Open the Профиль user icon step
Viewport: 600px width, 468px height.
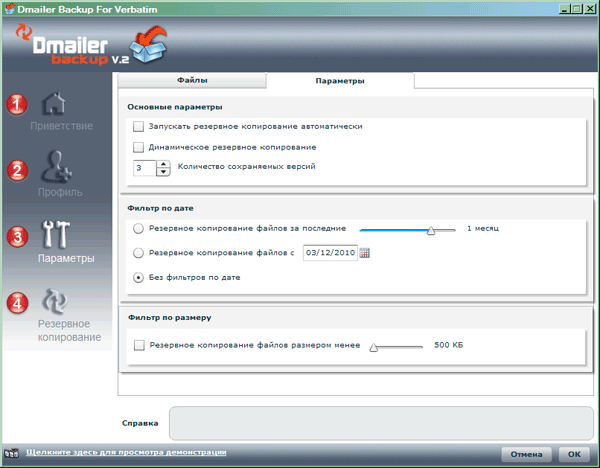pos(56,166)
